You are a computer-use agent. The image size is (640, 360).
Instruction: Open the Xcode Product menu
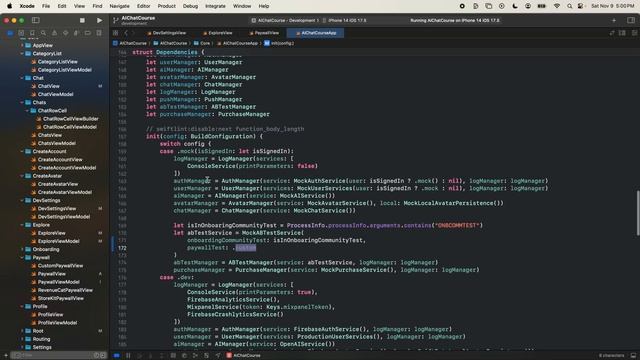tap(167, 6)
